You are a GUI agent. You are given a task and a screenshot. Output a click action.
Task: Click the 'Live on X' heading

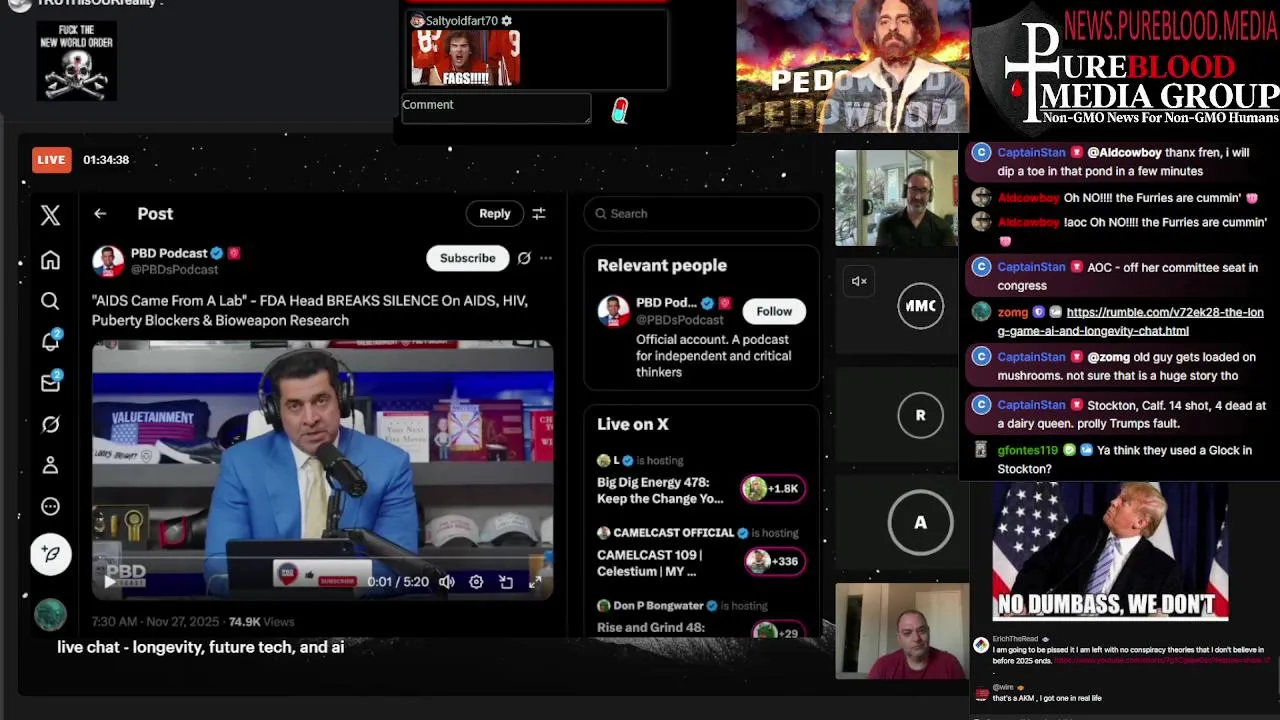point(633,424)
